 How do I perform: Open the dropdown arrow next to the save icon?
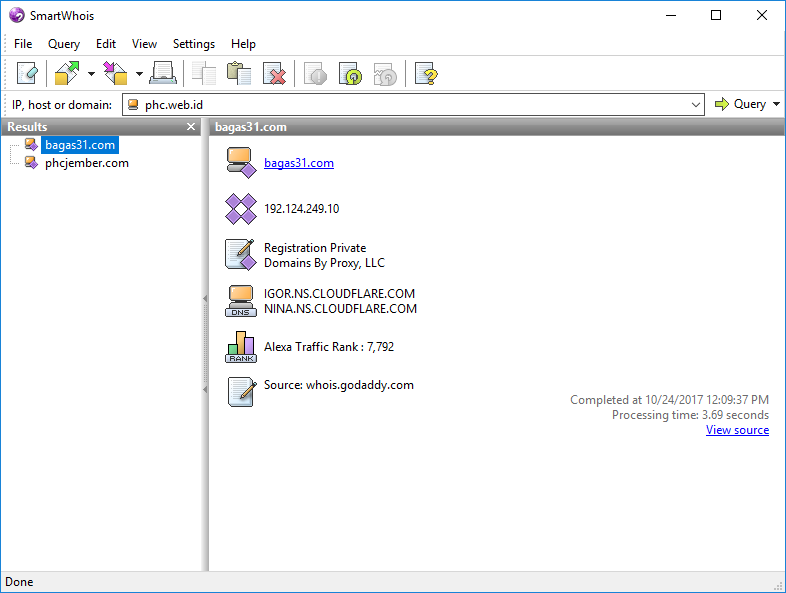click(139, 74)
